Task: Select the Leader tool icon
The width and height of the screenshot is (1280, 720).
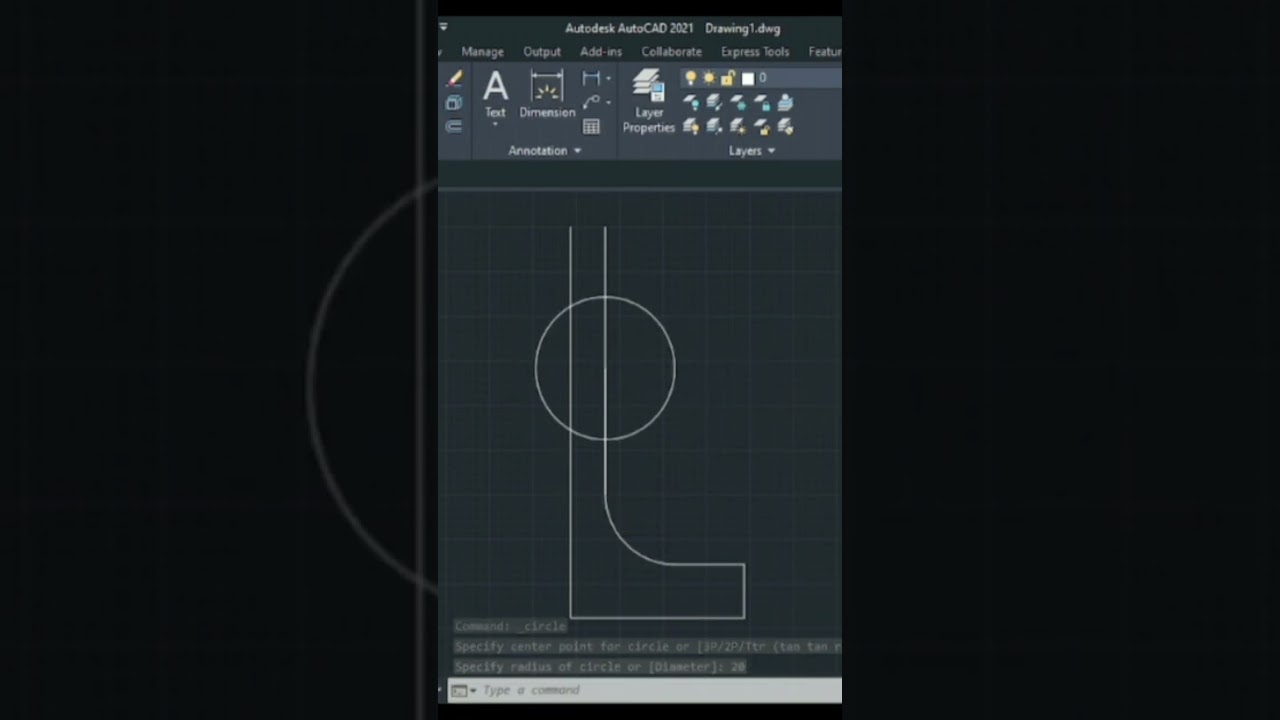Action: 591,102
